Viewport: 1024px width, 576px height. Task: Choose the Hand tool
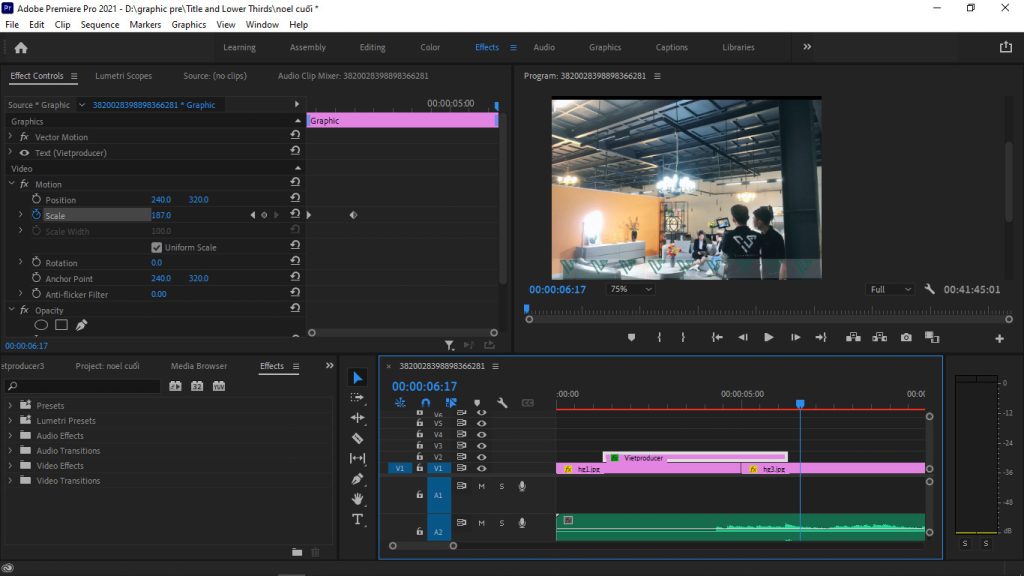pos(358,499)
